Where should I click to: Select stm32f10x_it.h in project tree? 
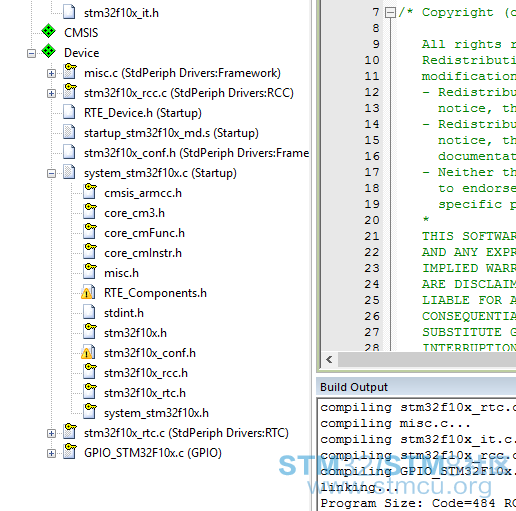[121, 13]
